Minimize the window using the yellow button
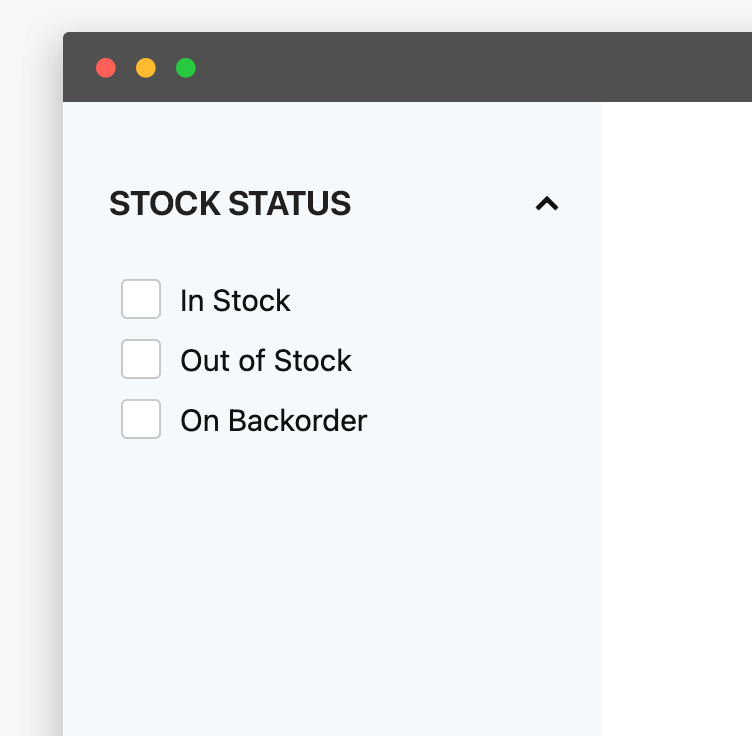Image resolution: width=752 pixels, height=736 pixels. (x=146, y=68)
